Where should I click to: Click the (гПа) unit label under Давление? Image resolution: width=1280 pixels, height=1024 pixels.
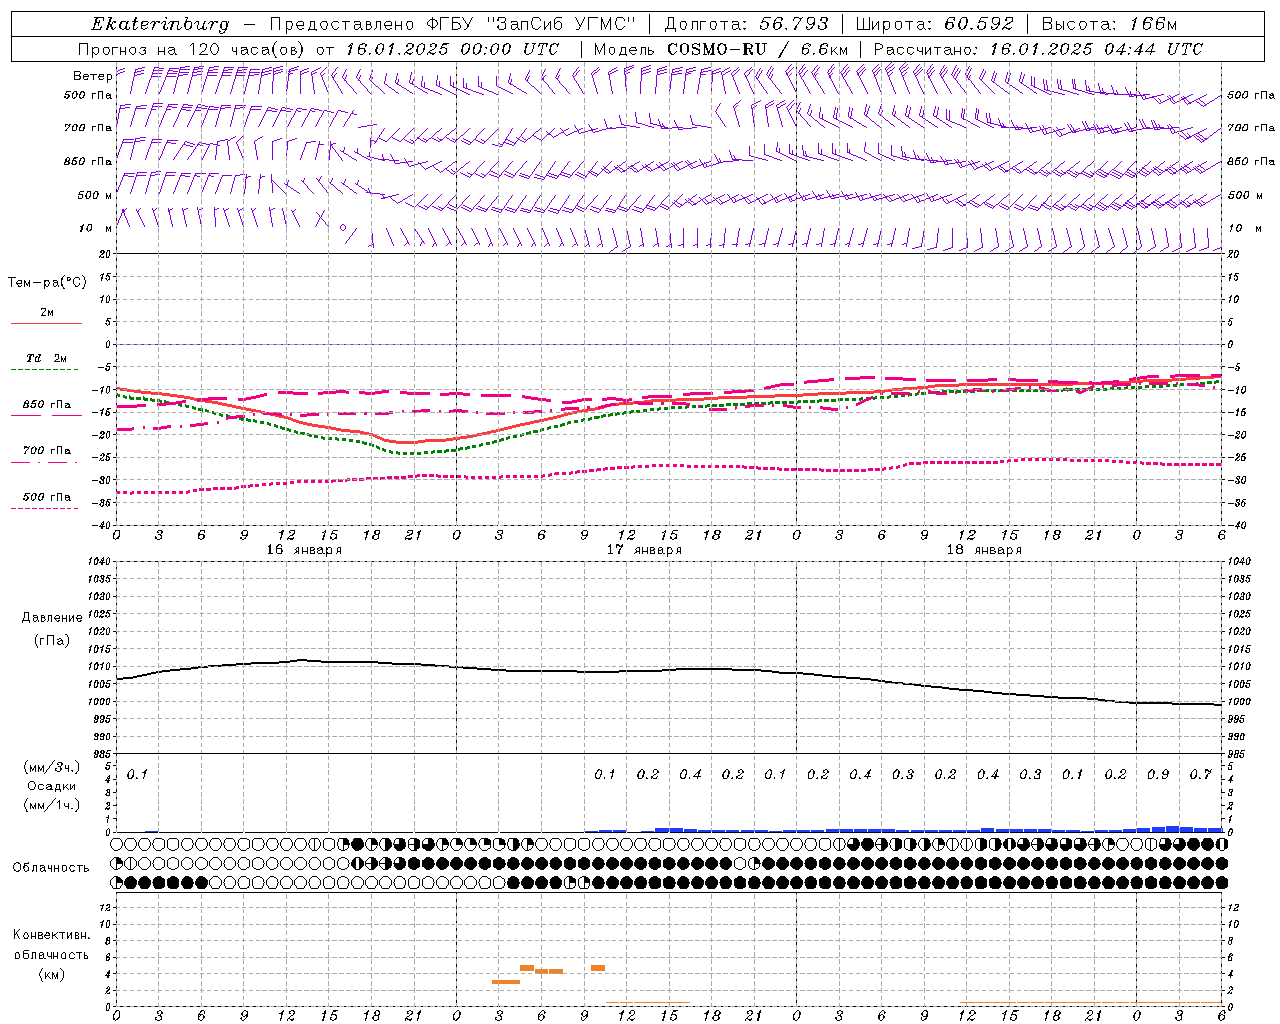pos(52,640)
